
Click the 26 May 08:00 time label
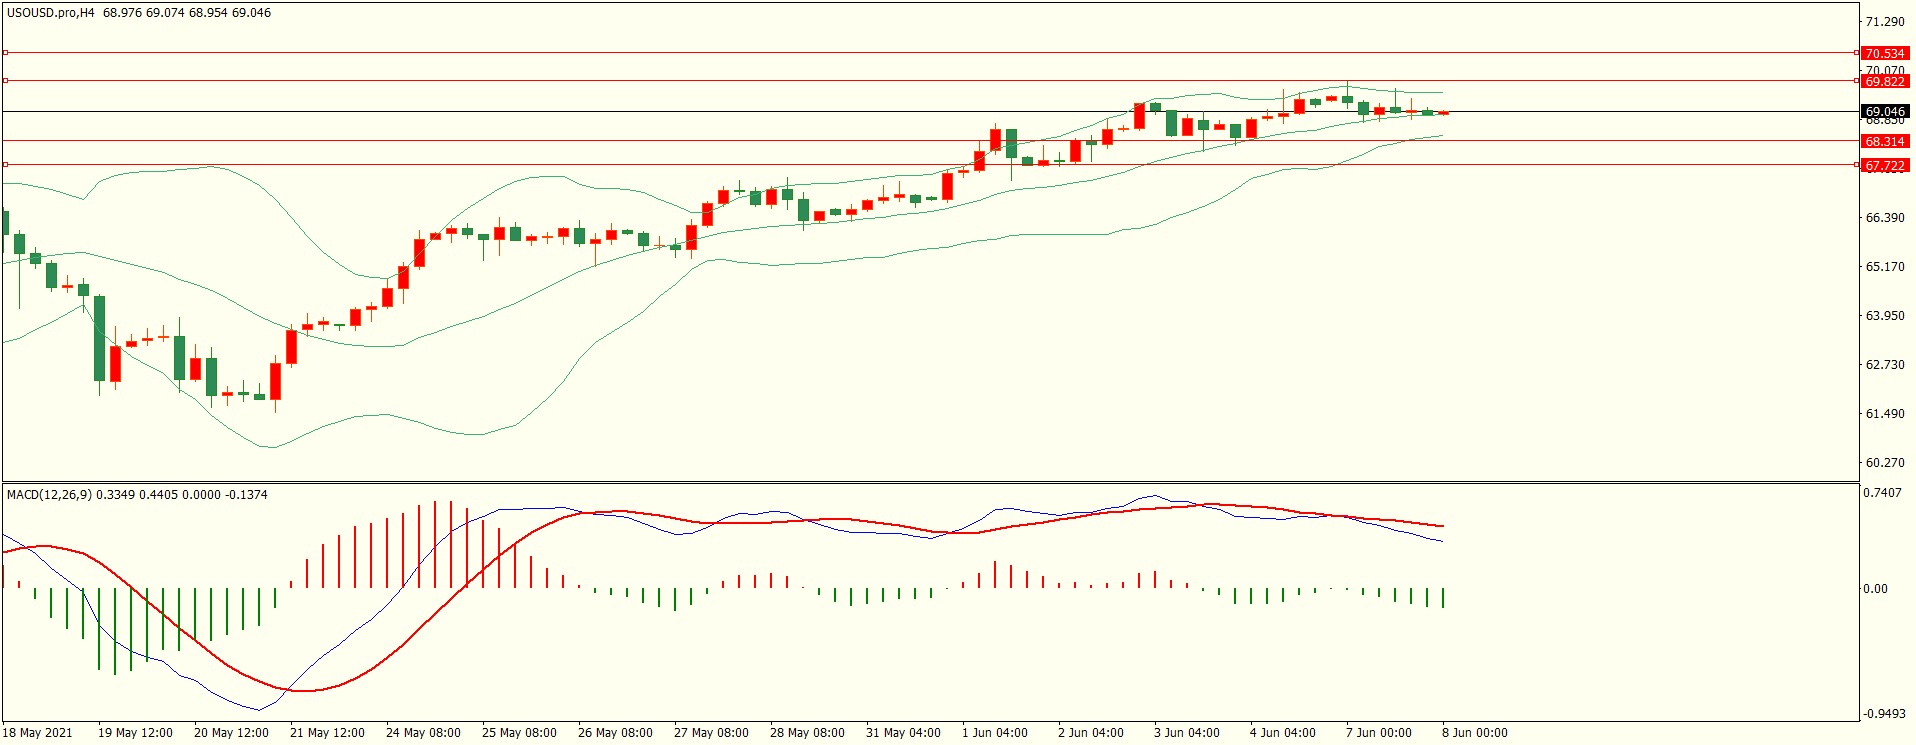tap(615, 732)
